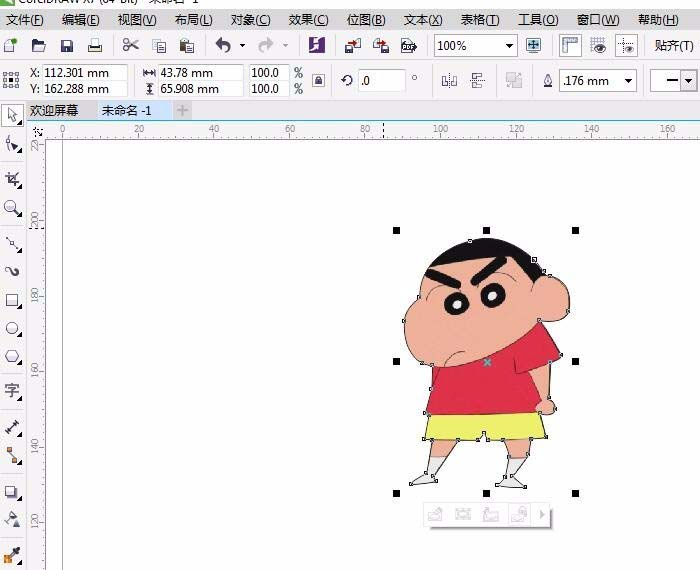Publish to PDF

[408, 46]
